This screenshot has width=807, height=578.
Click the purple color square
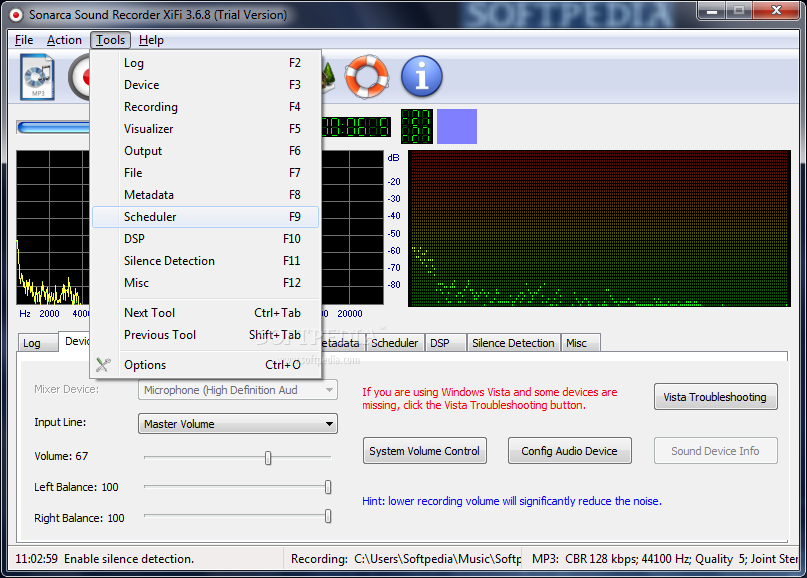pyautogui.click(x=457, y=127)
